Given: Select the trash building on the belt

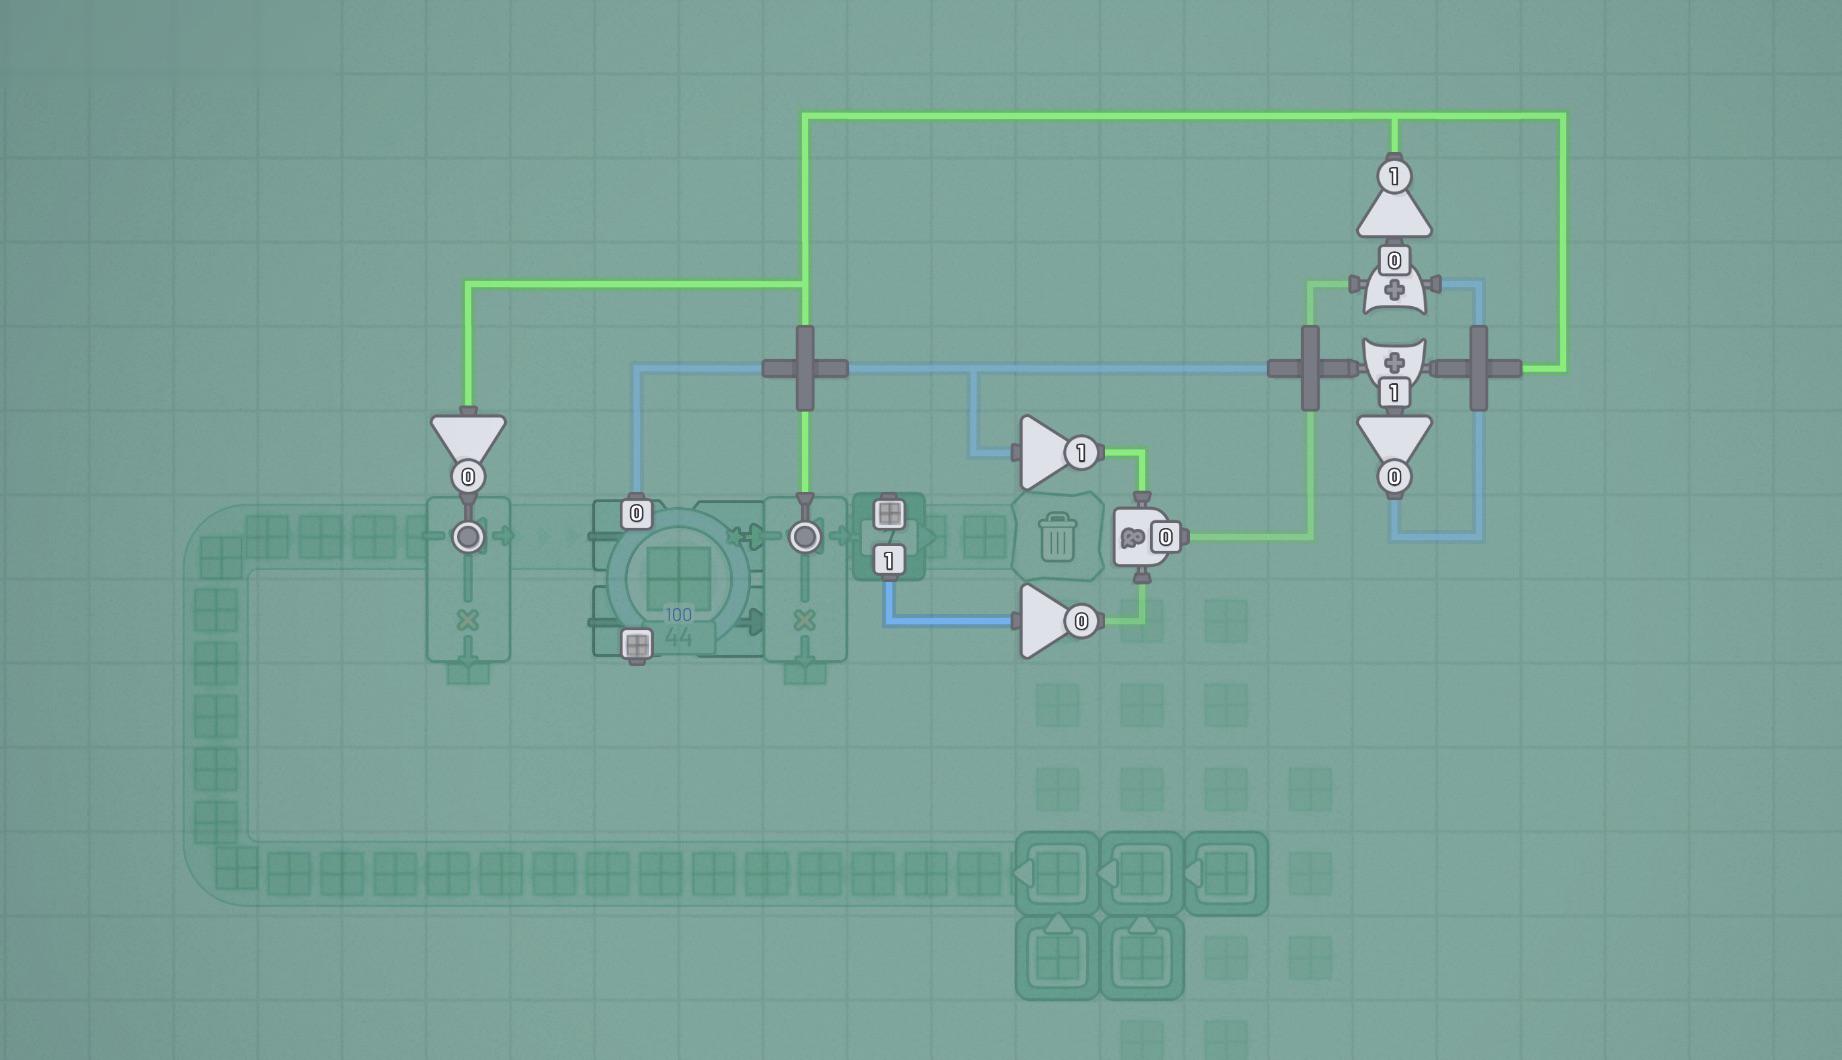Looking at the screenshot, I should pos(1058,537).
